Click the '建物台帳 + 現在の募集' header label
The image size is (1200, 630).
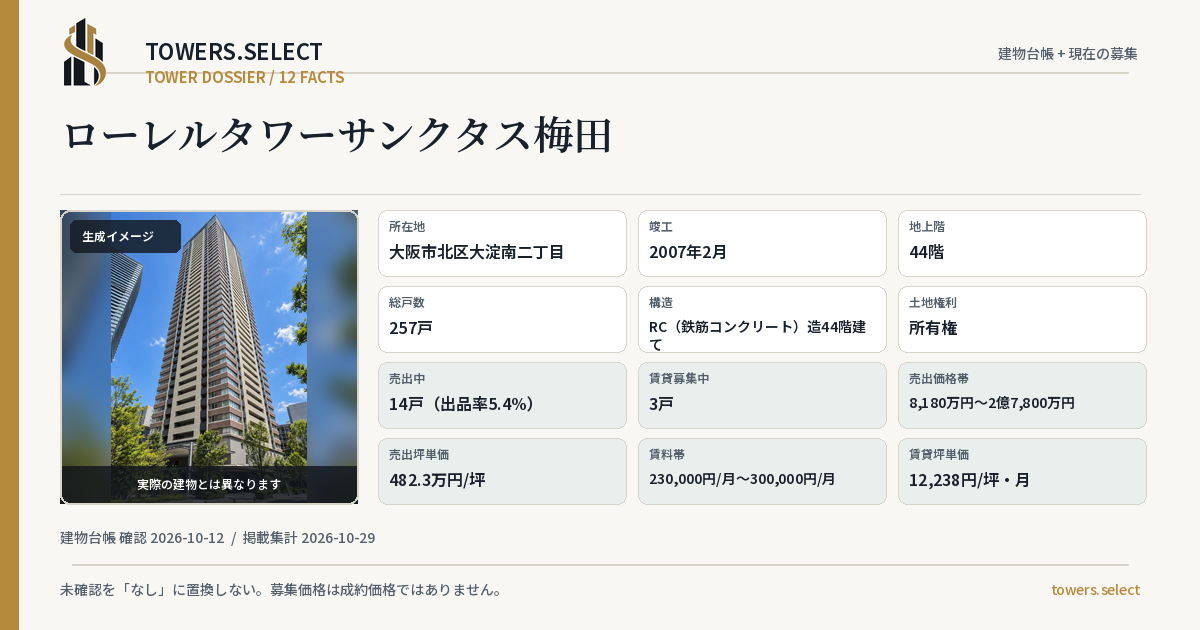tap(1068, 53)
